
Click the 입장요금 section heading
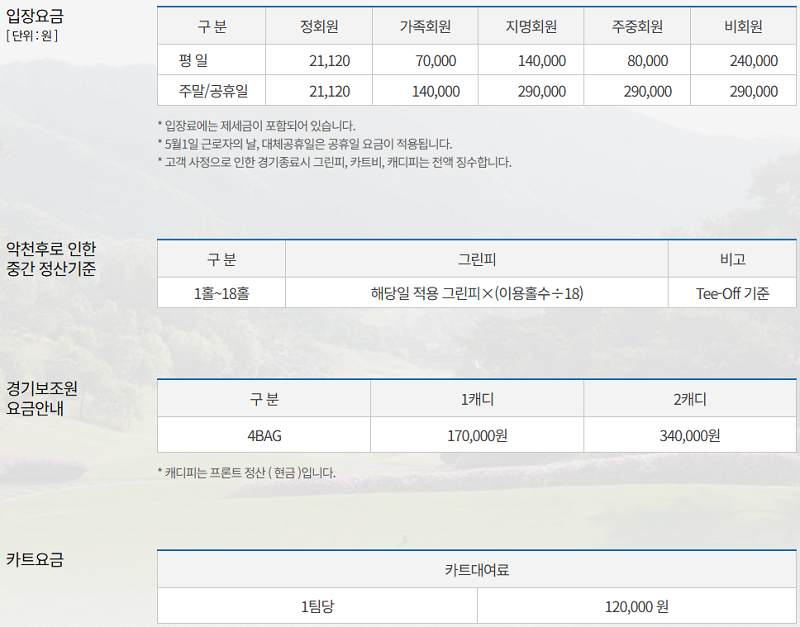(x=34, y=16)
